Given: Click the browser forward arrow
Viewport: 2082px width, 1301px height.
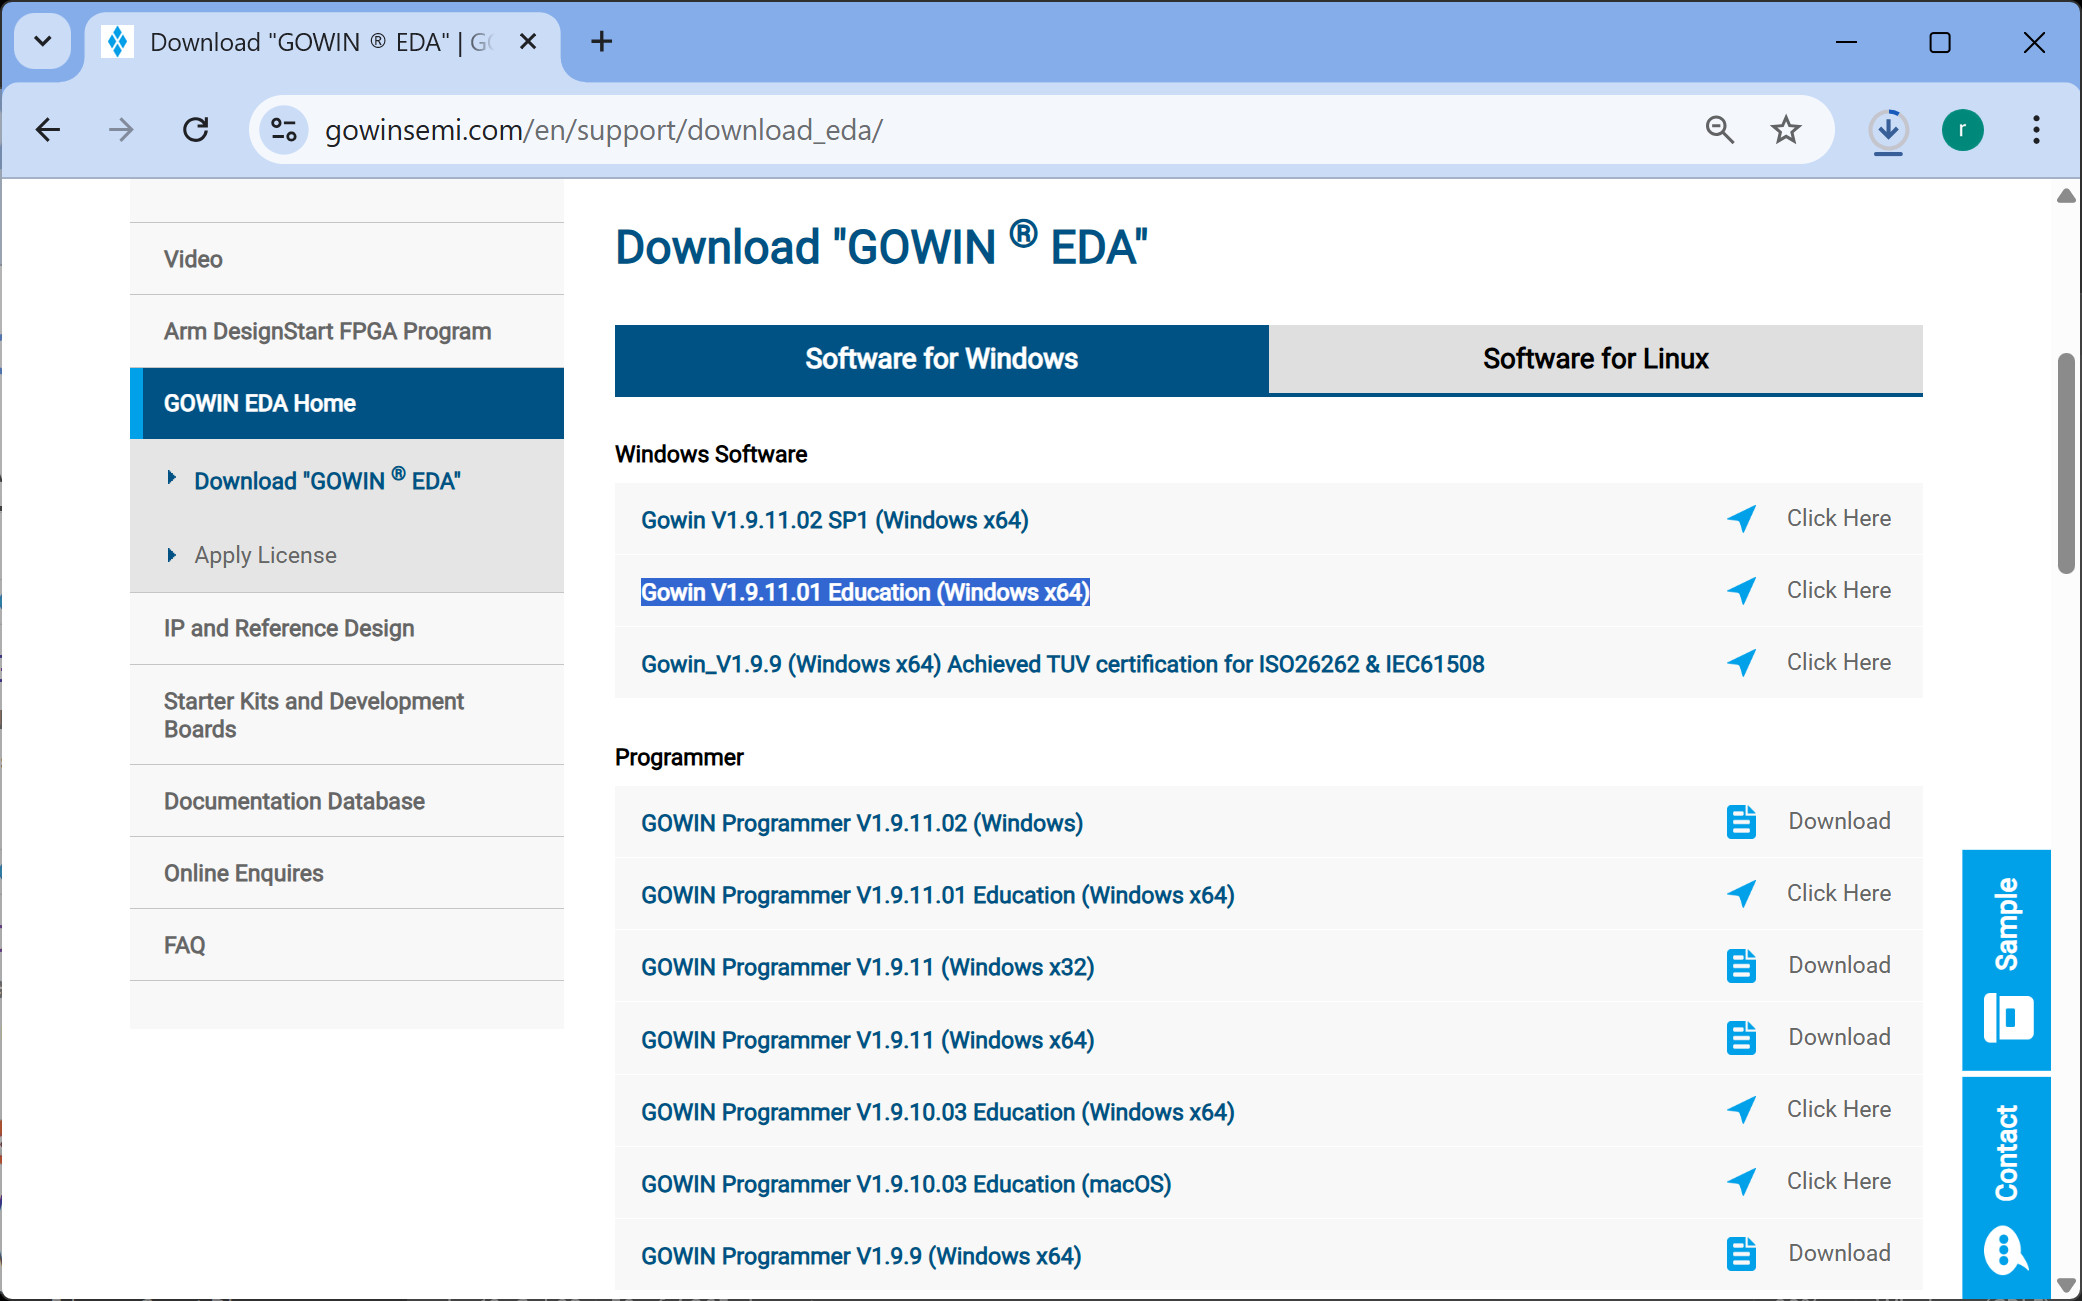Looking at the screenshot, I should pos(121,130).
